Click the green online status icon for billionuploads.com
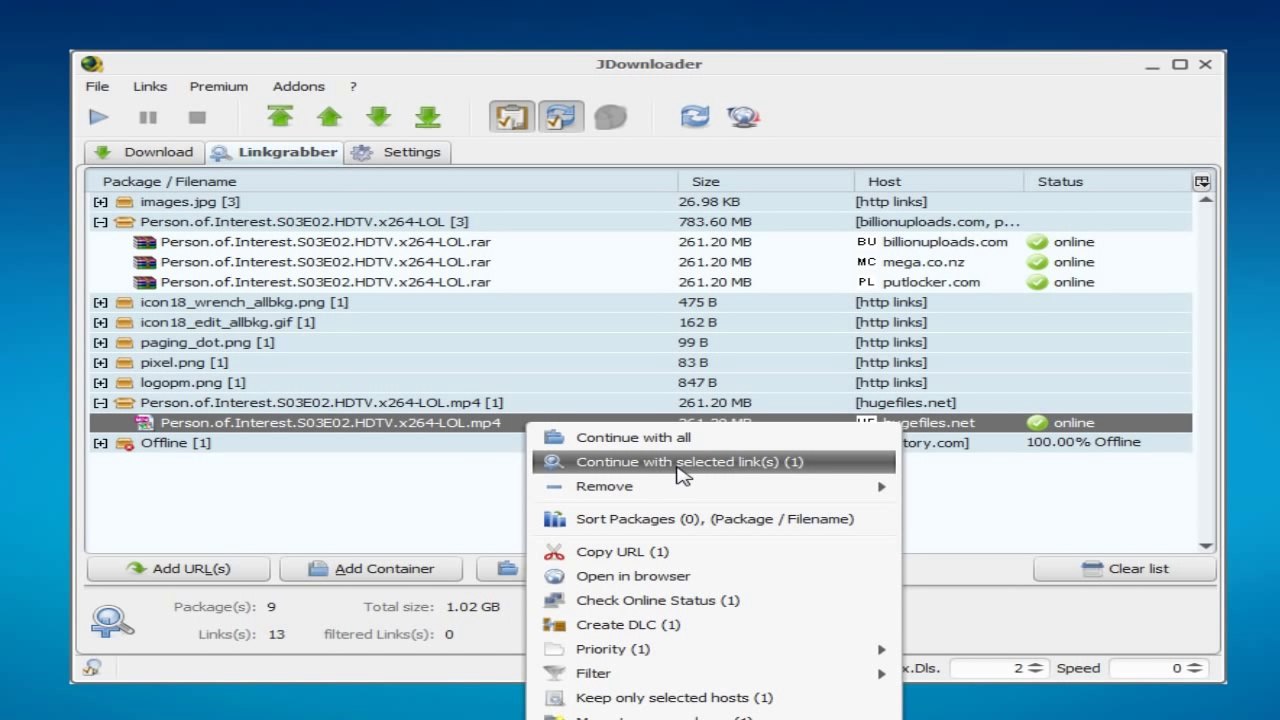This screenshot has height=720, width=1280. click(1037, 242)
